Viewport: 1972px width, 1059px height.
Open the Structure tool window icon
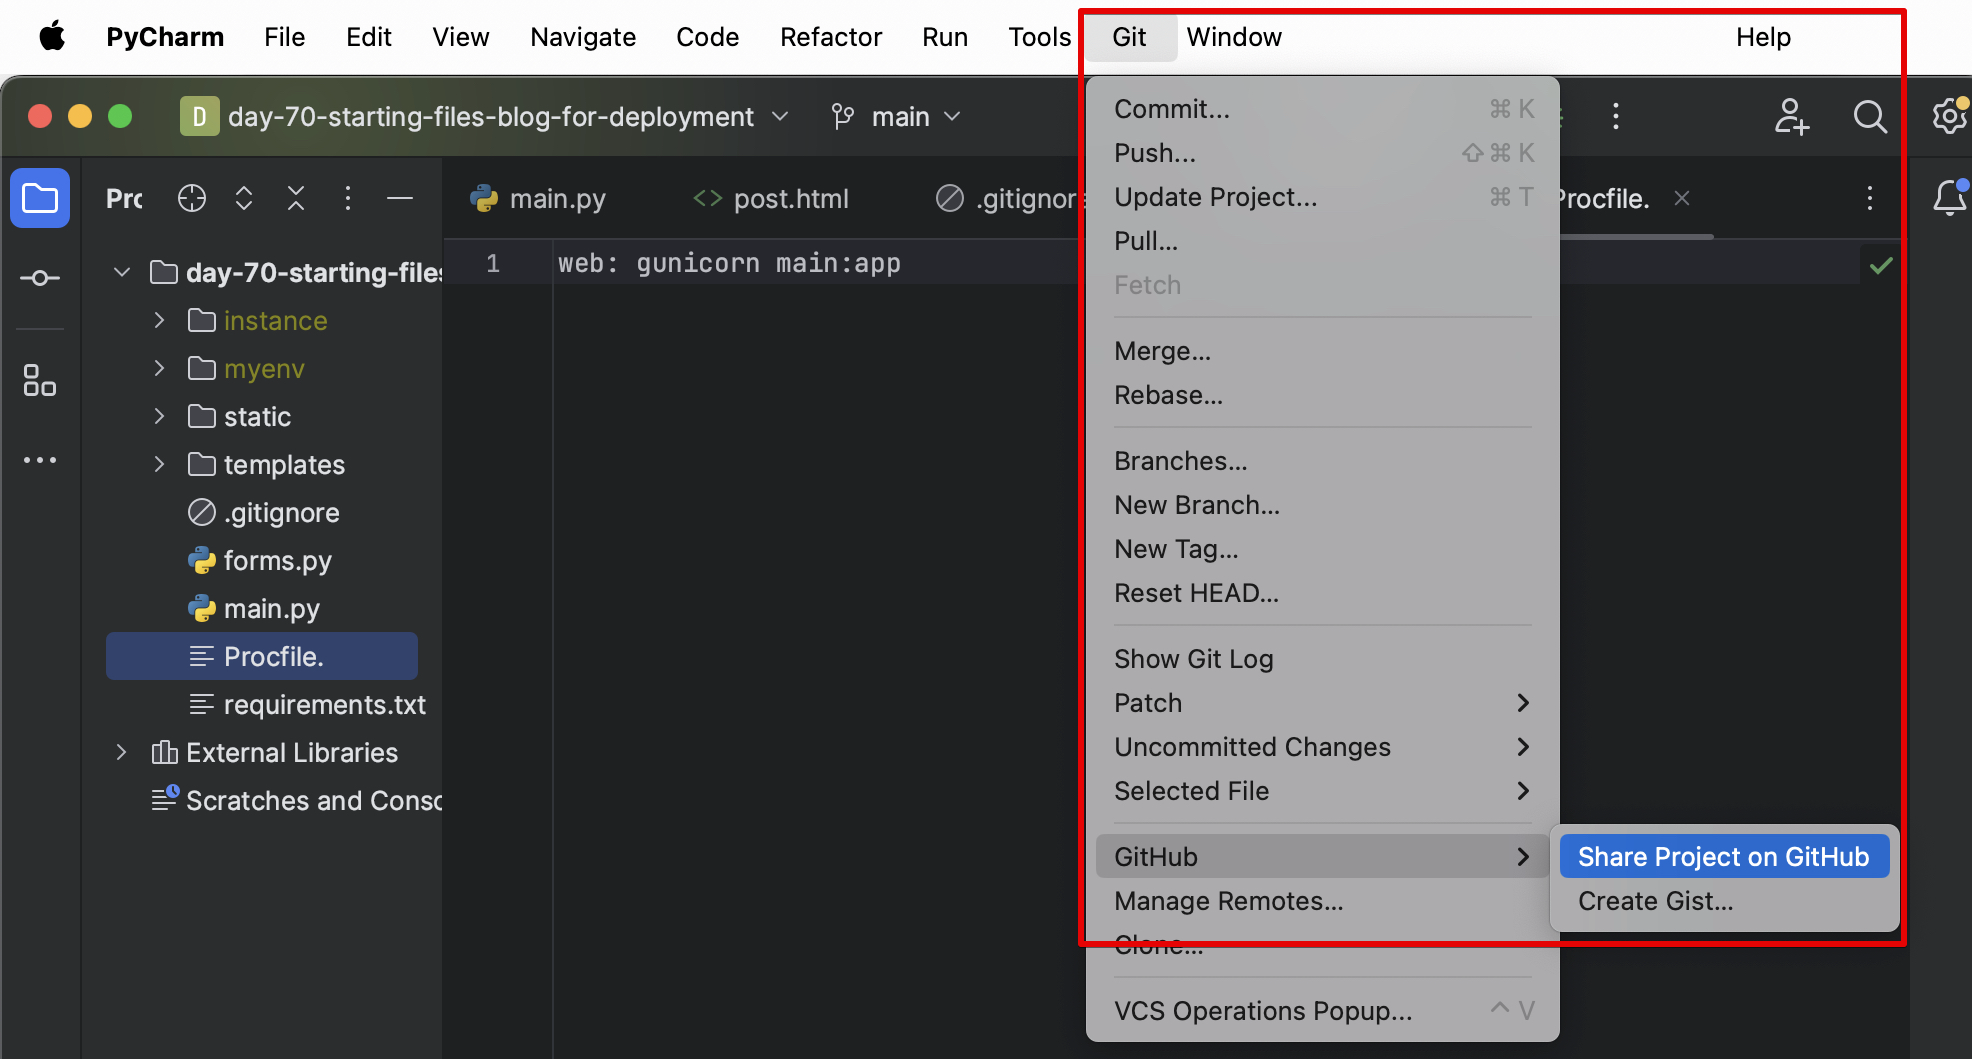40,380
